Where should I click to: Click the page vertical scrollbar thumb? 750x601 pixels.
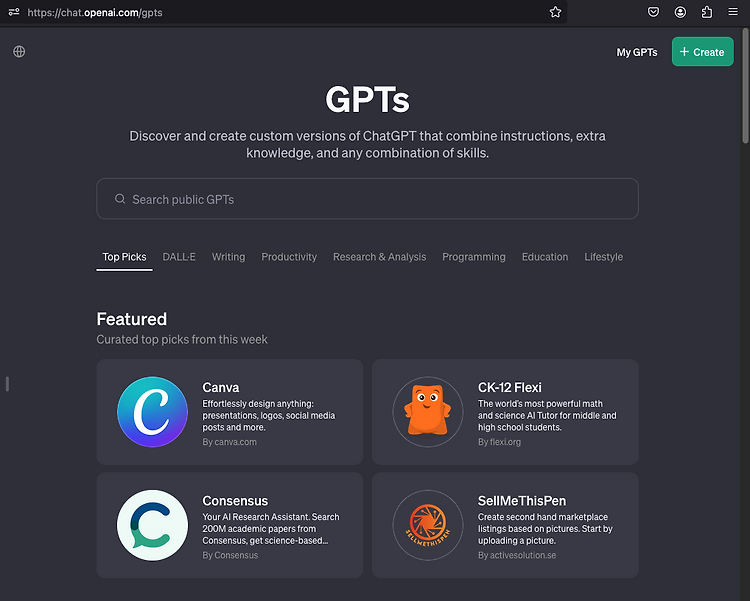[x=745, y=85]
